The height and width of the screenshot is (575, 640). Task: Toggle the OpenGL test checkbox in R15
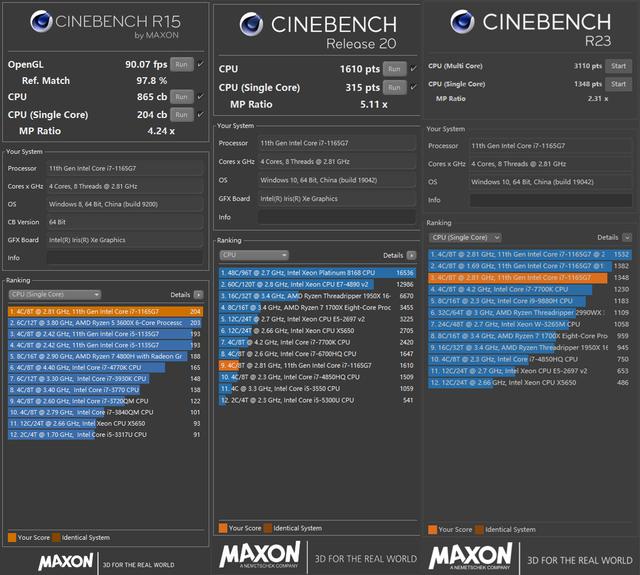pyautogui.click(x=200, y=64)
